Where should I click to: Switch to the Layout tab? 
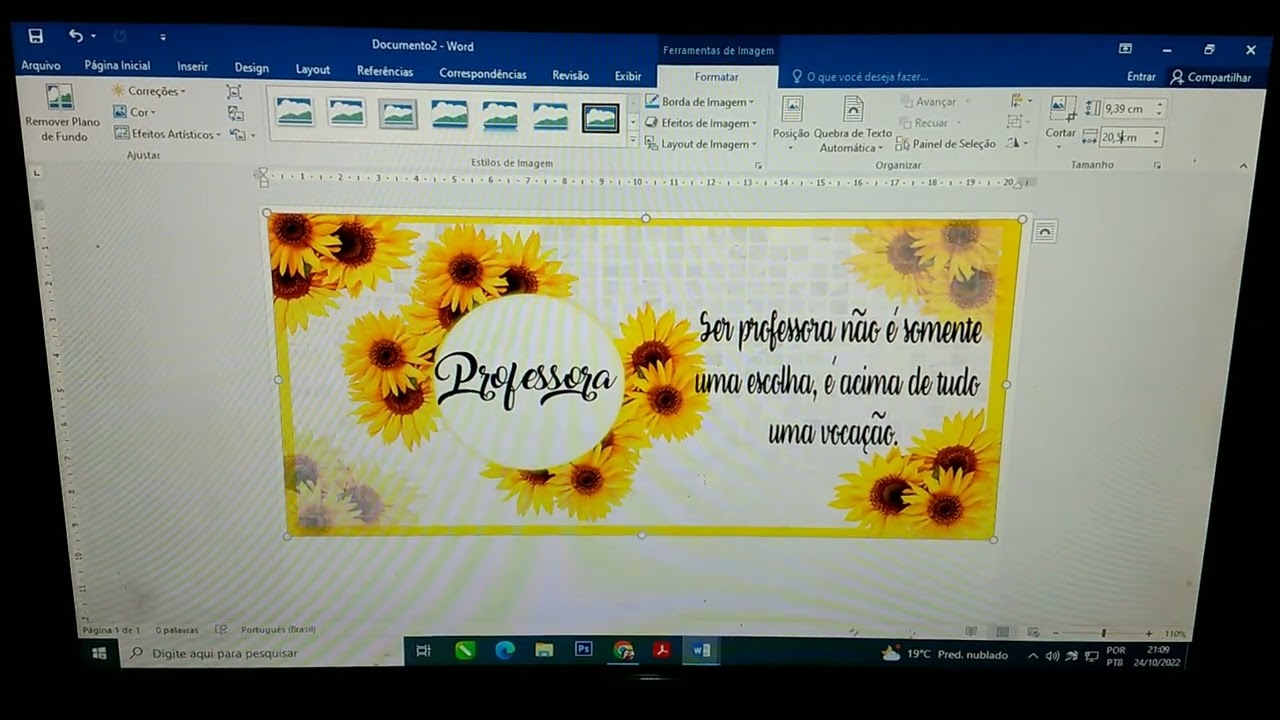click(313, 70)
